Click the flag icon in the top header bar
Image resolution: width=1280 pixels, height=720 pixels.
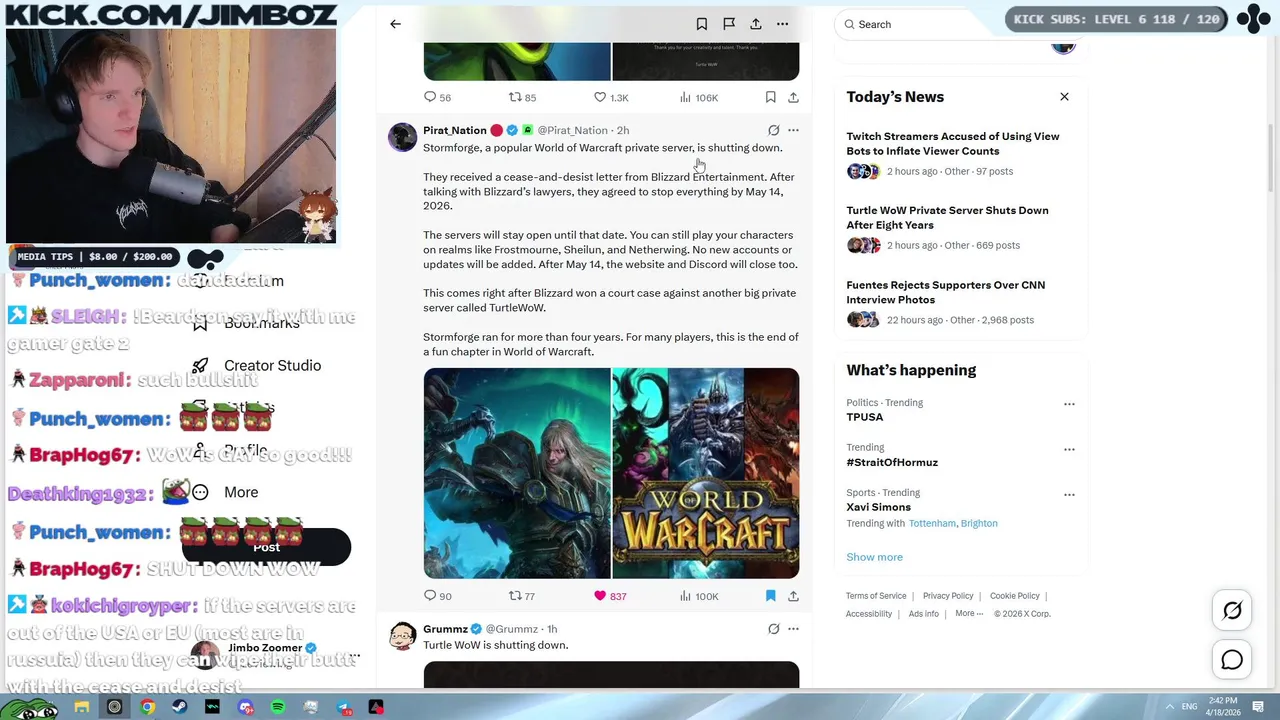[x=729, y=24]
